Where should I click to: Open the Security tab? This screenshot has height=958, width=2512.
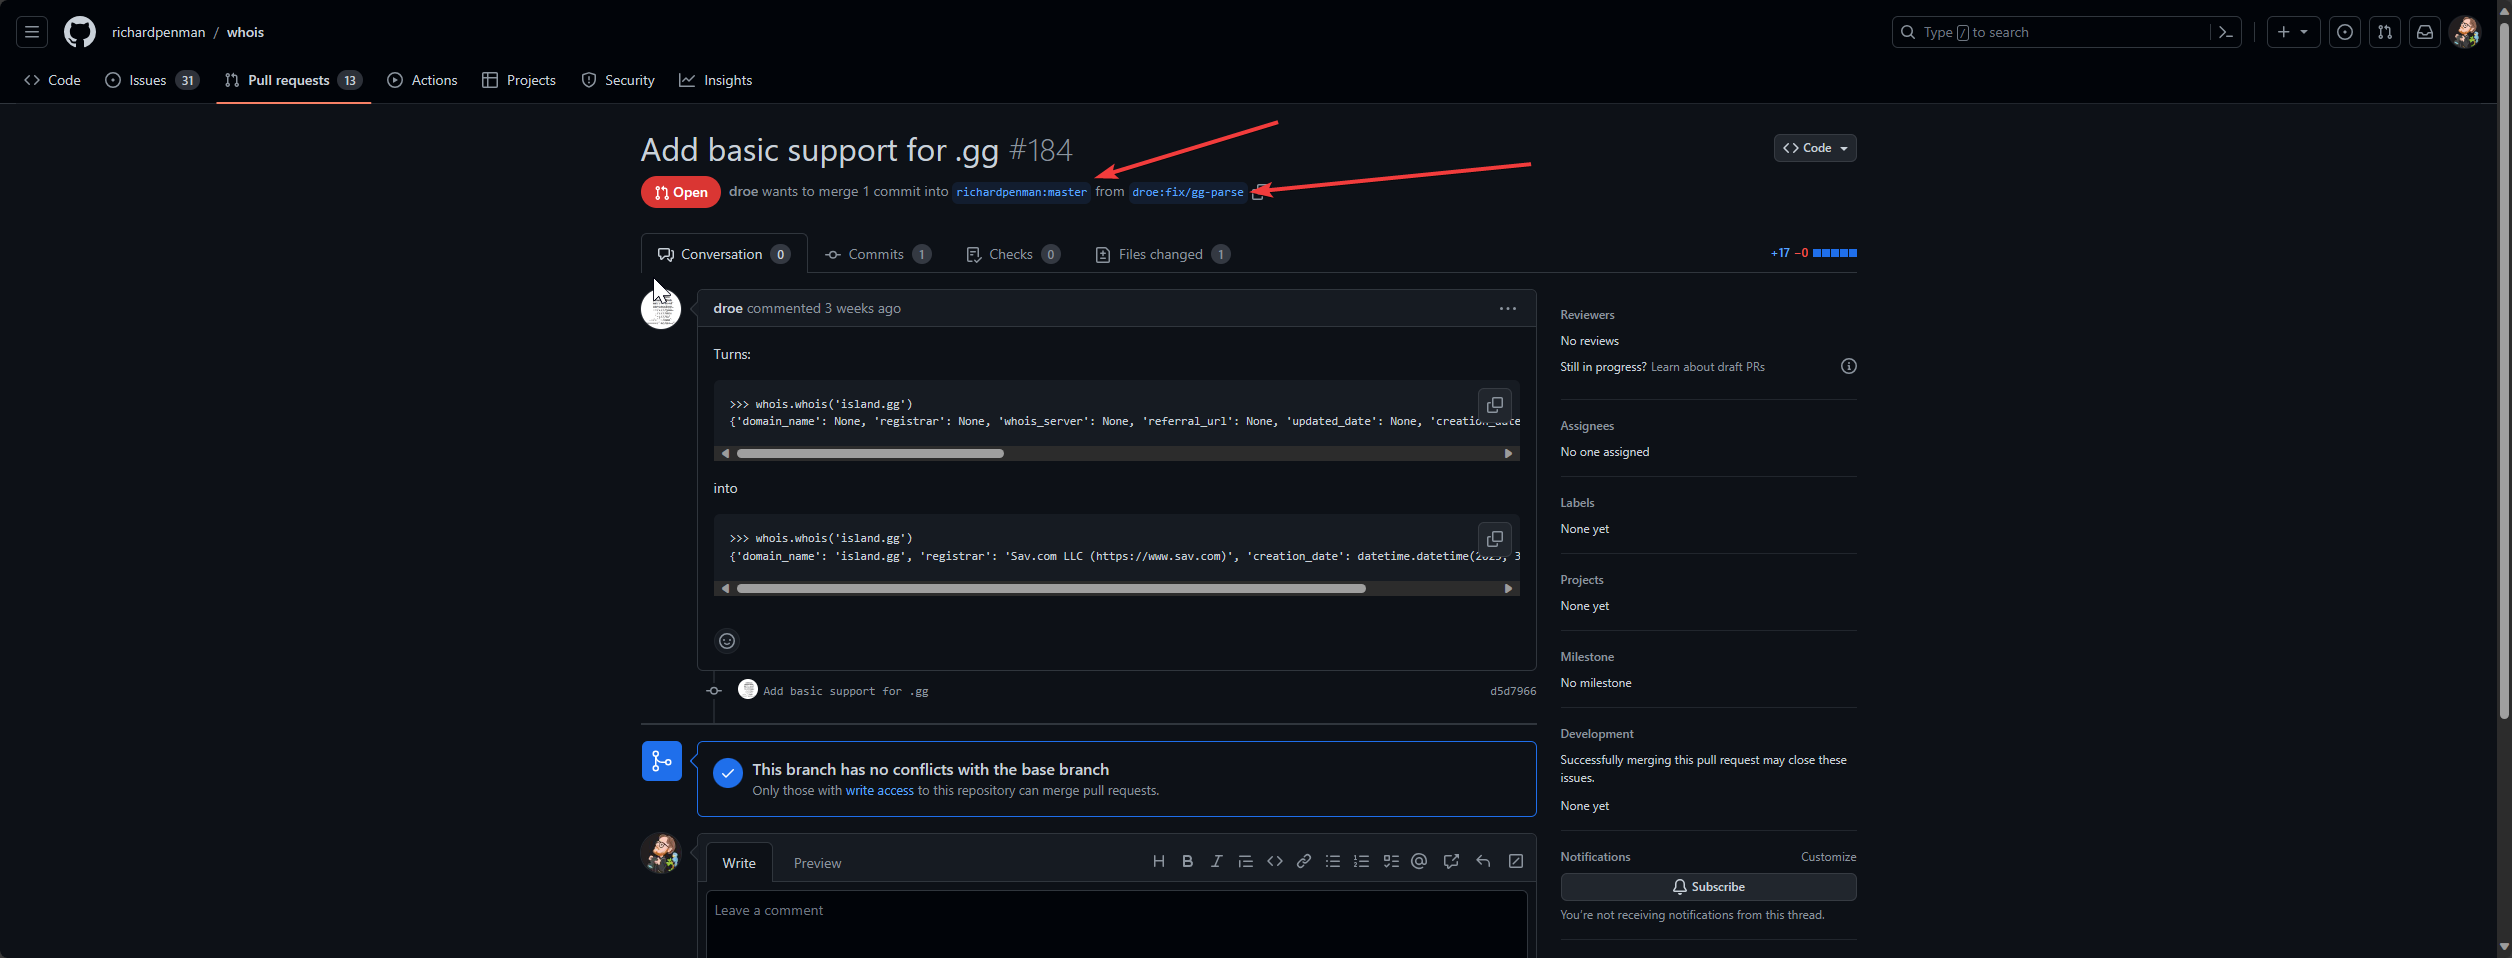(618, 80)
